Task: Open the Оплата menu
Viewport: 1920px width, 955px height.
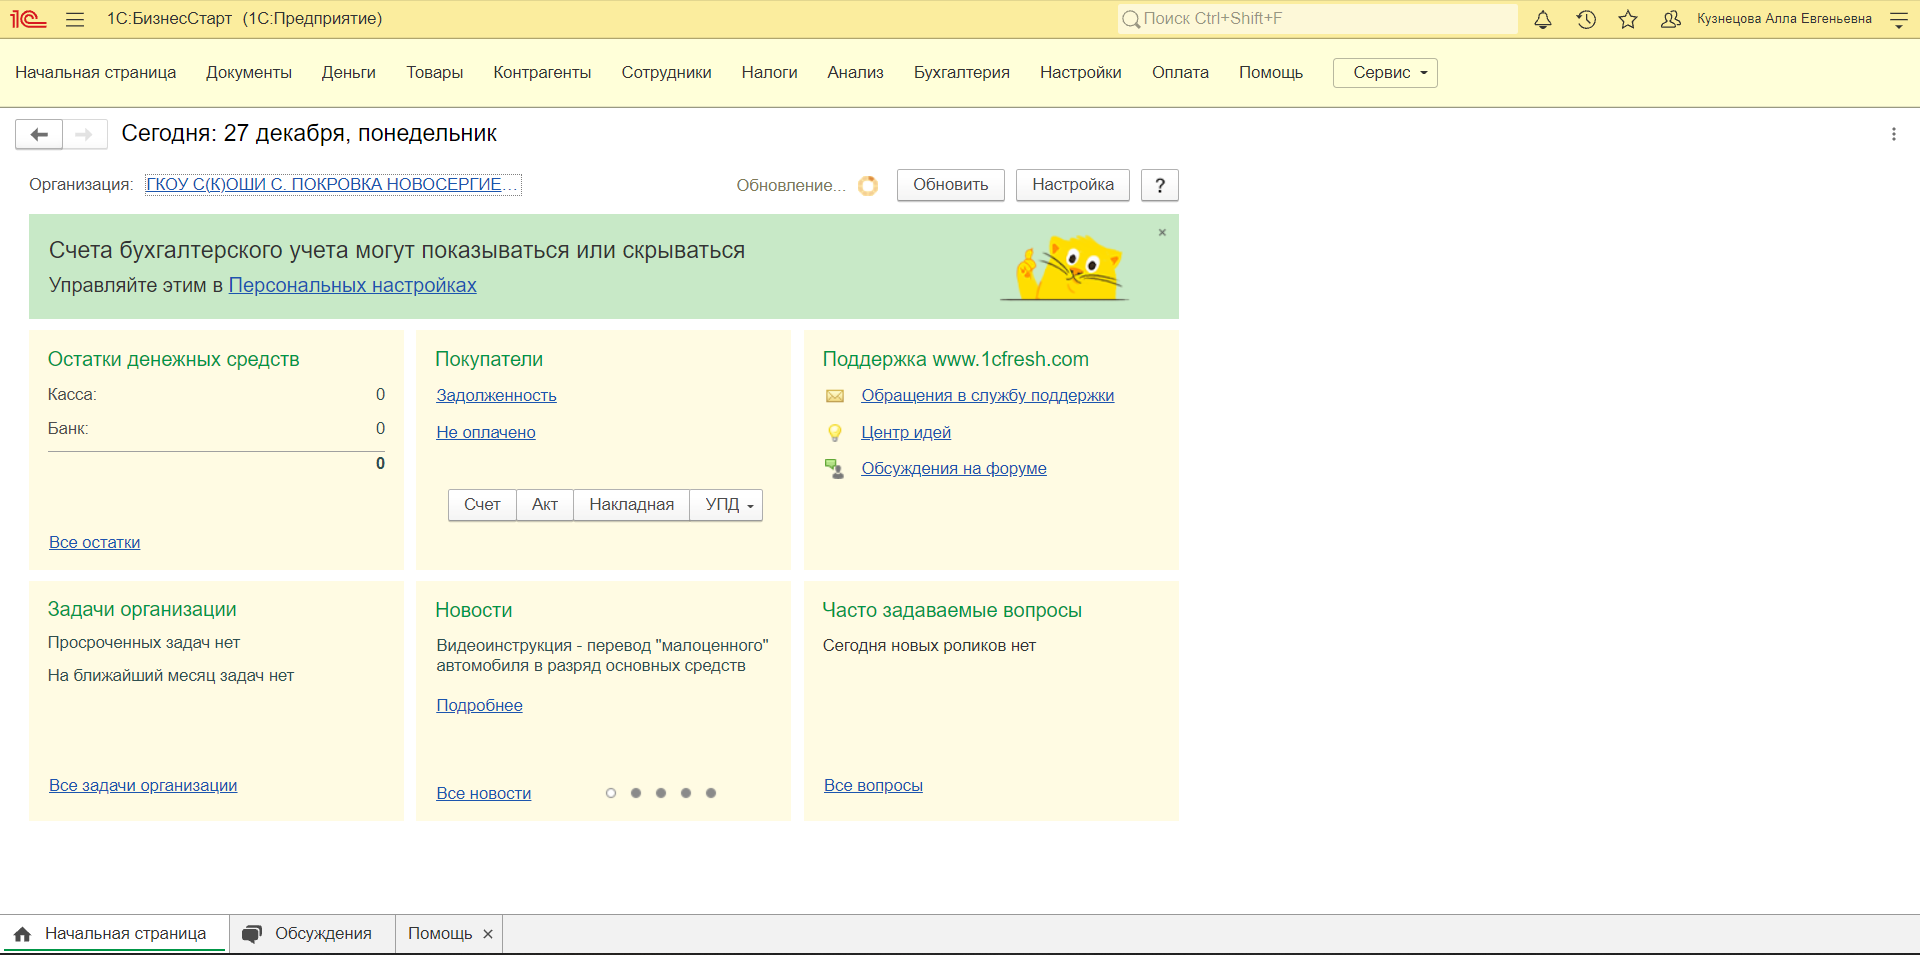Action: pos(1180,73)
